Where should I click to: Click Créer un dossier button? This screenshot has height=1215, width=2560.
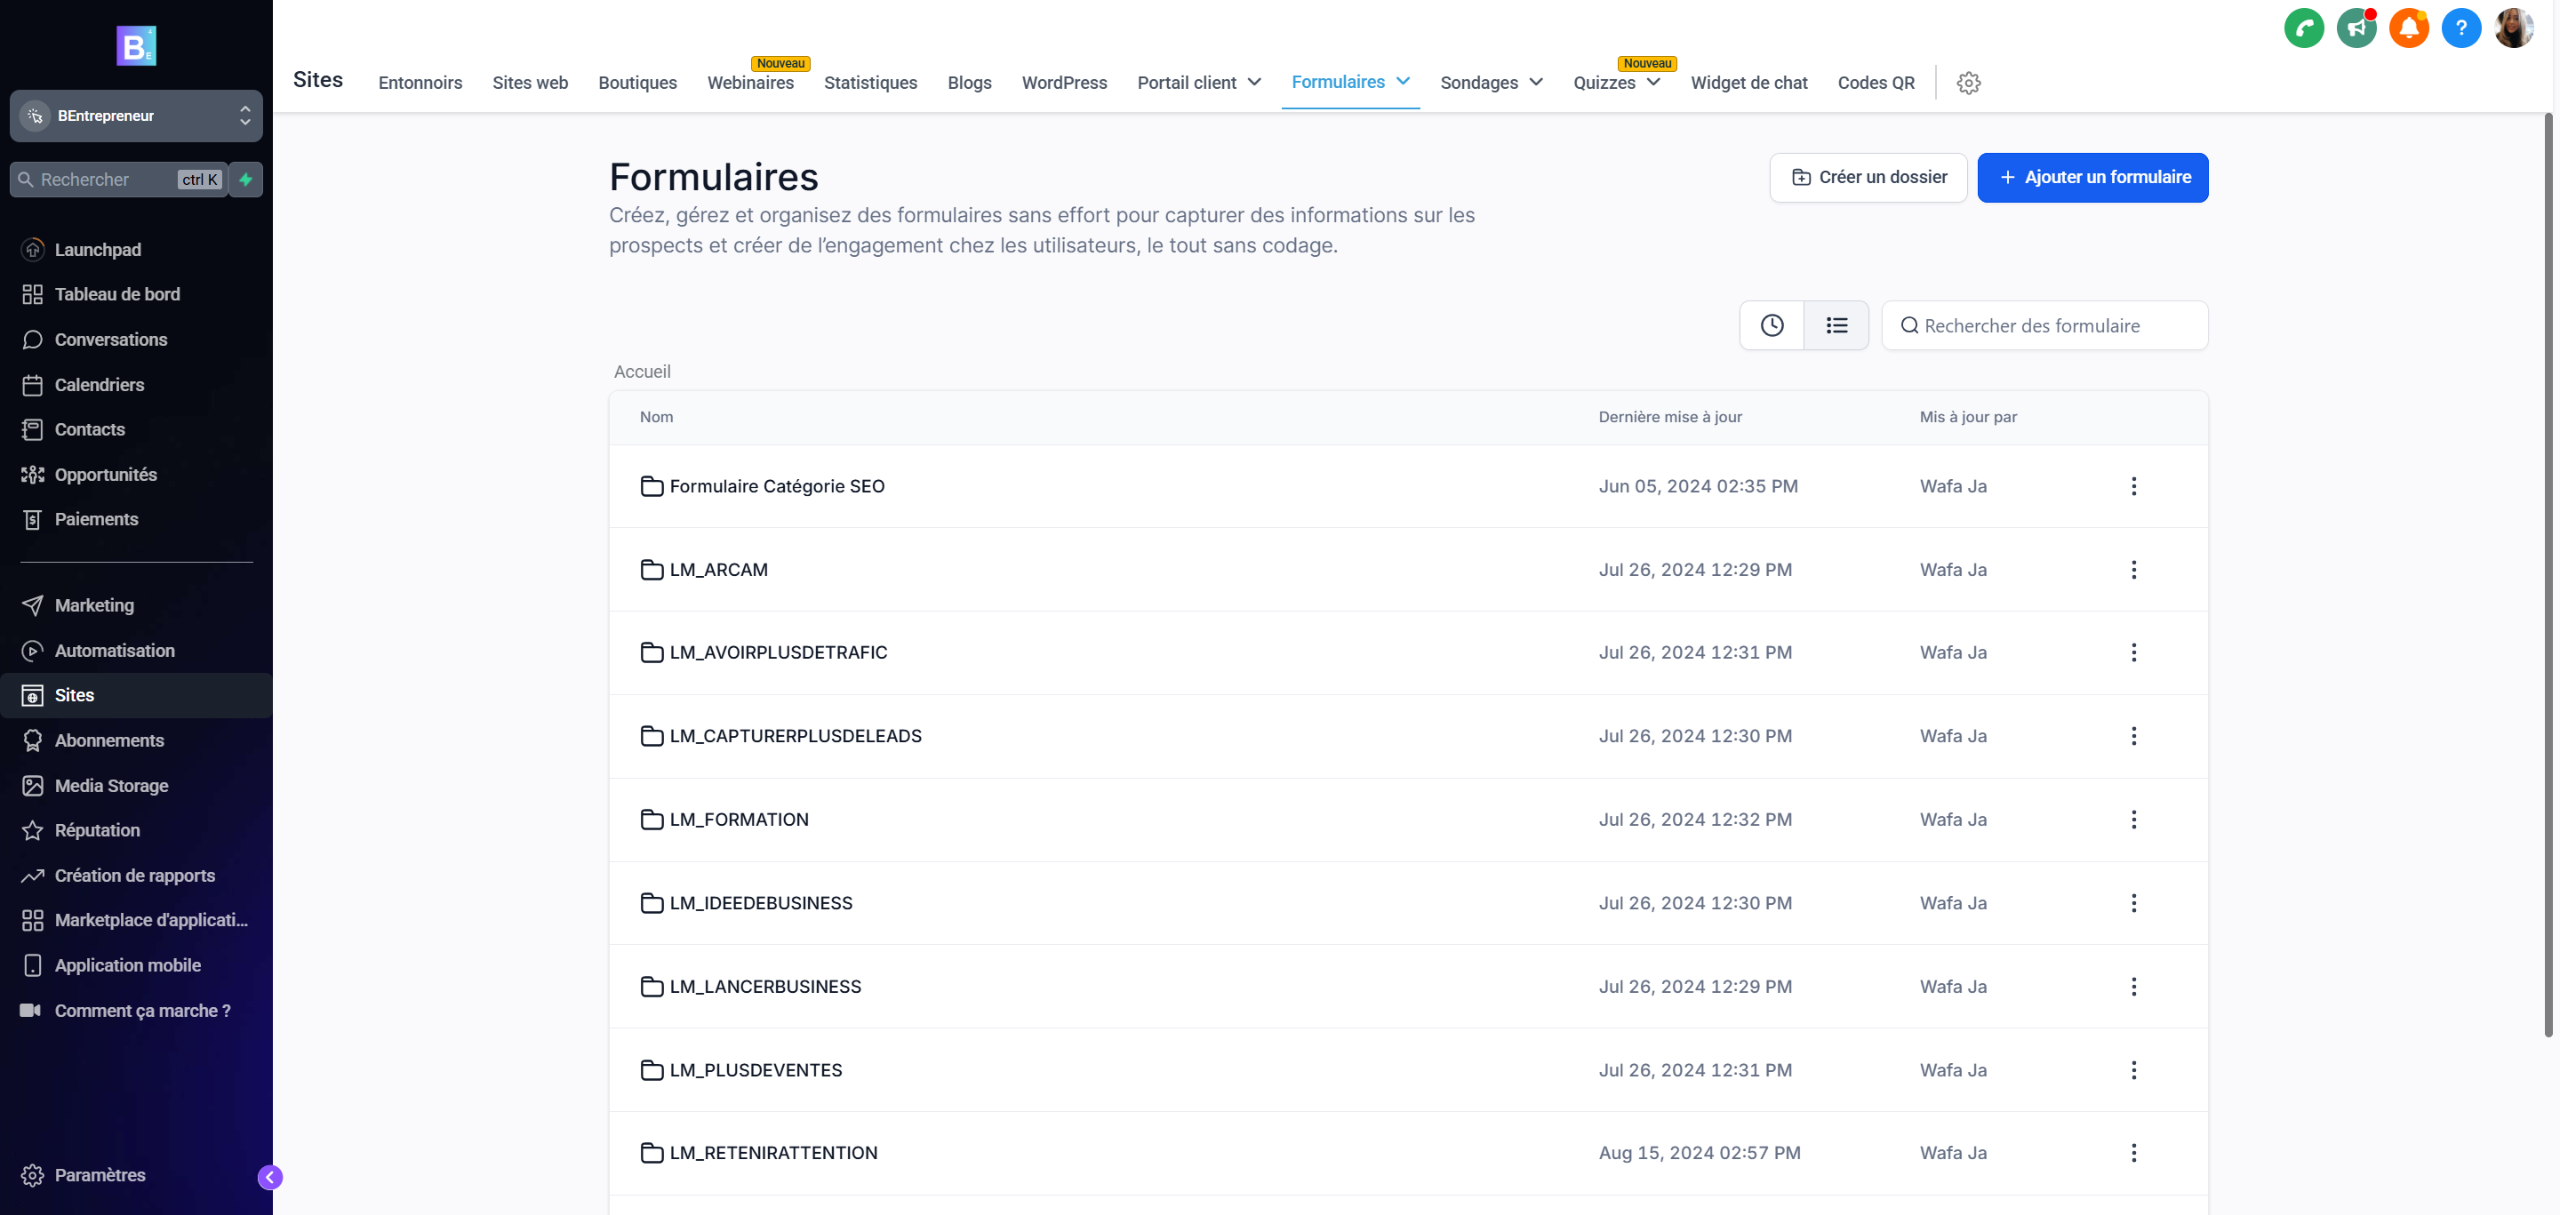[1868, 178]
